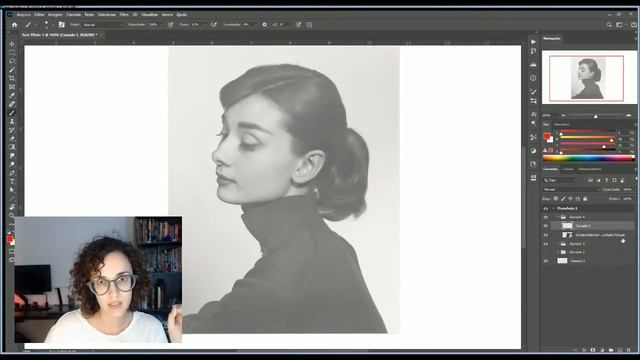The height and width of the screenshot is (360, 640).
Task: Open the Search icon at top right
Action: coord(609,25)
